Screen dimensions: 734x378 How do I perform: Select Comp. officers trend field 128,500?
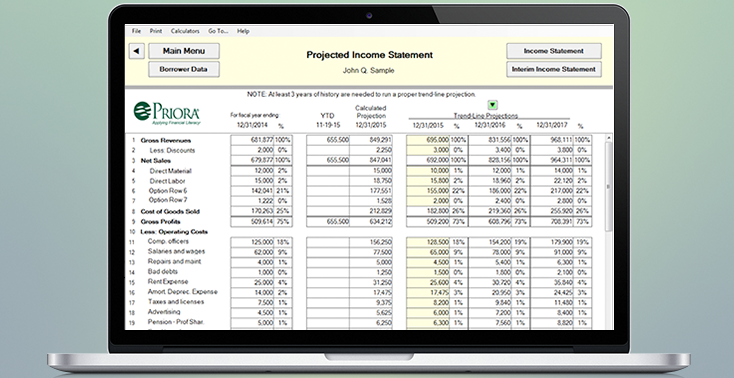(x=428, y=242)
